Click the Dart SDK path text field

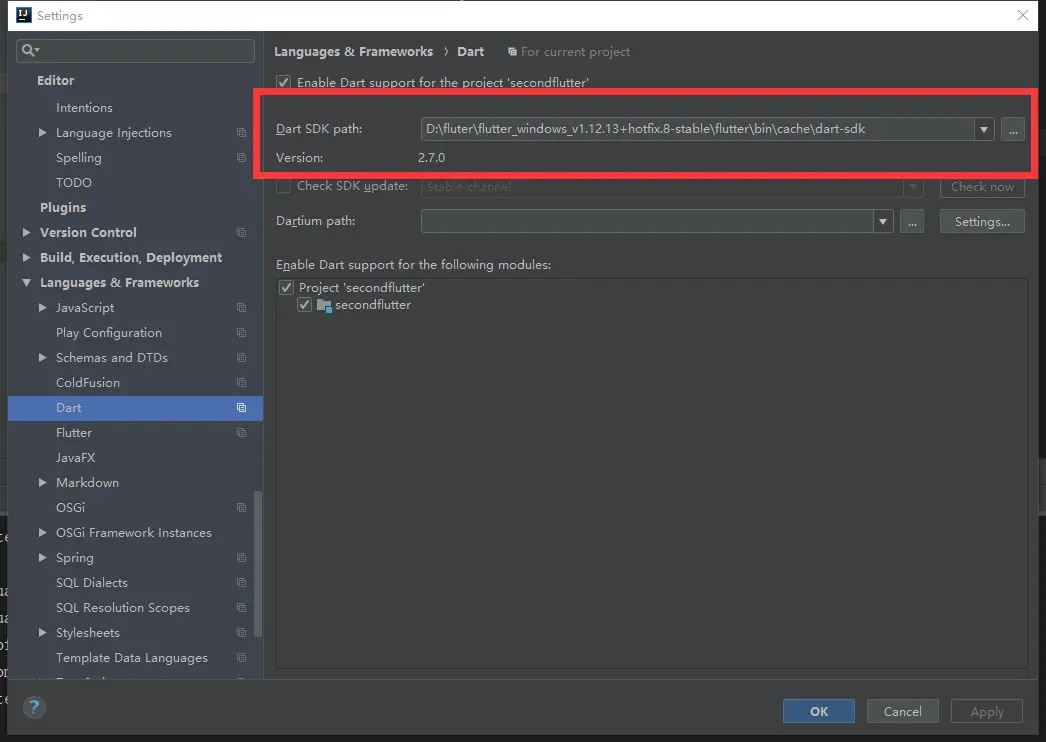[x=697, y=129]
